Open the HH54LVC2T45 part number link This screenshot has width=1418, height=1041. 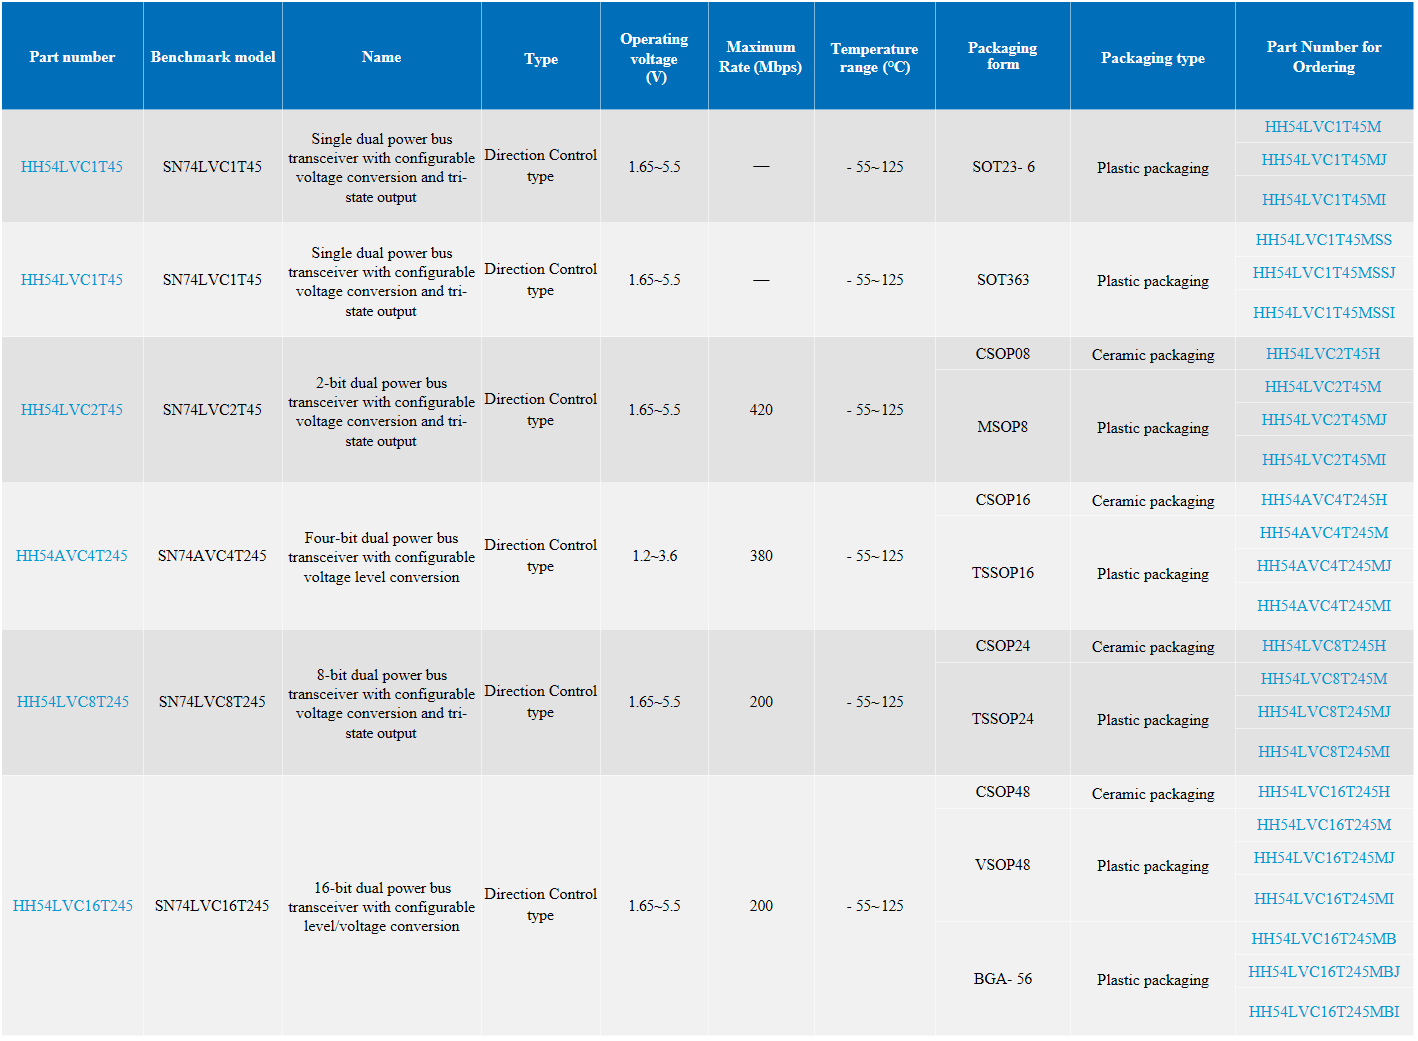[72, 410]
